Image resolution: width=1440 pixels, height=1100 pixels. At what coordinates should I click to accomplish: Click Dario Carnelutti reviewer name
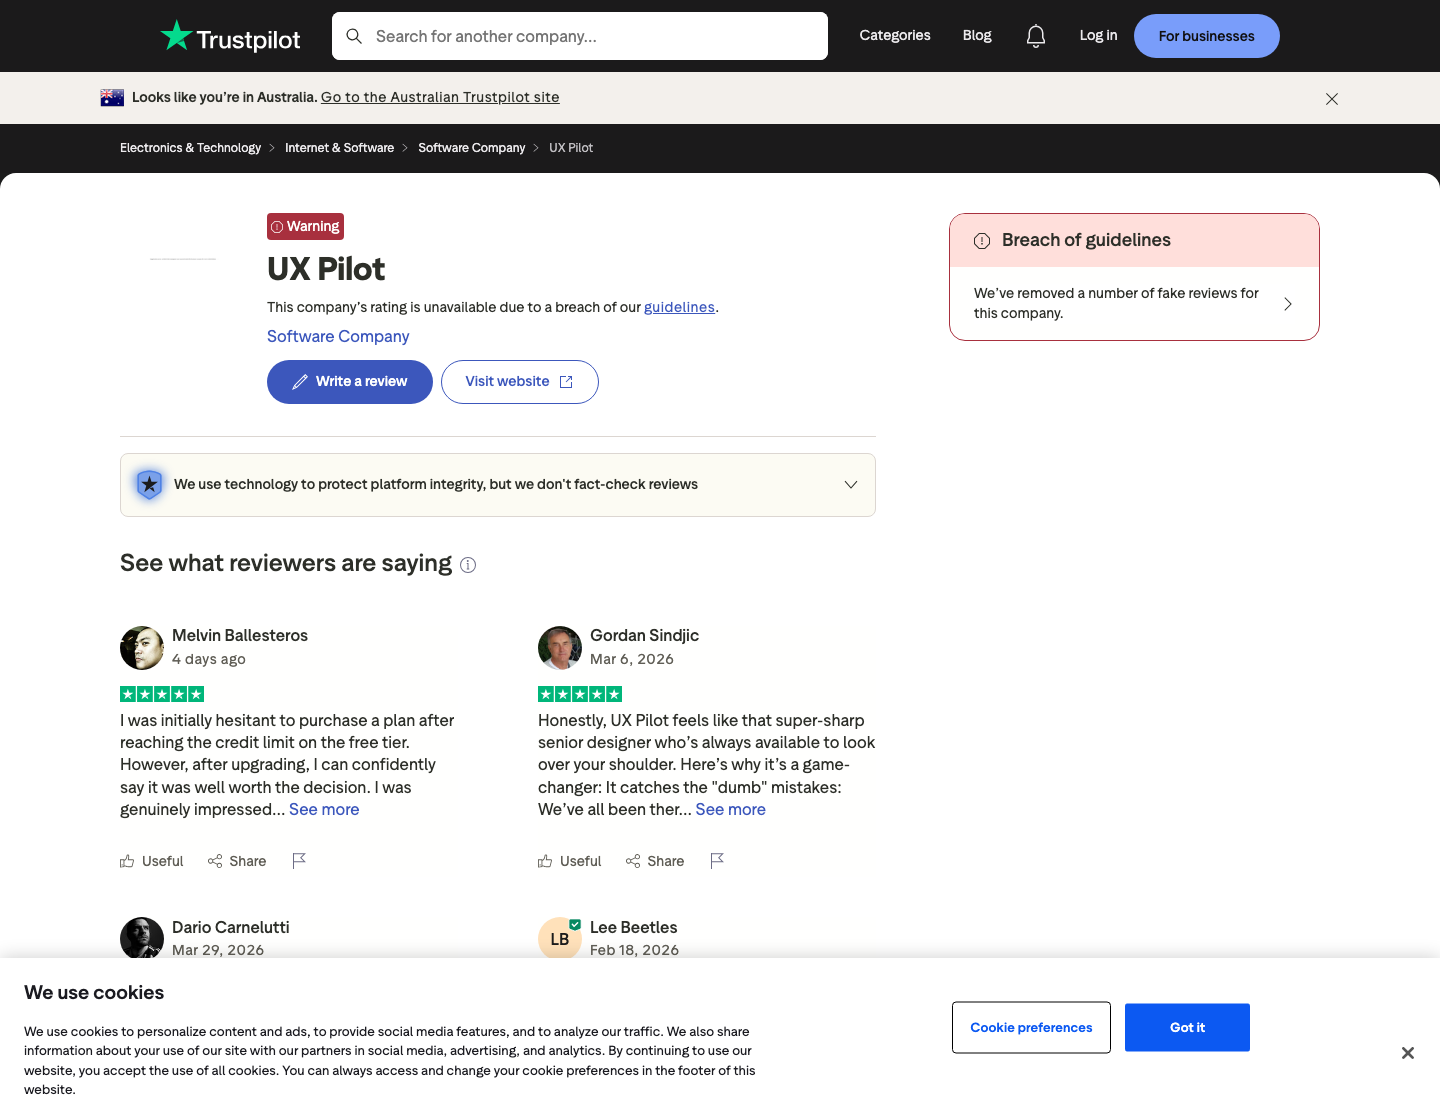230,928
